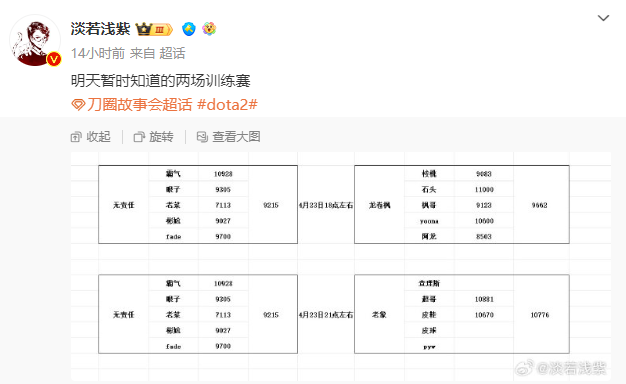Image resolution: width=626 pixels, height=384 pixels.
Task: Click the team cell 龙卷枫
Action: coord(379,205)
